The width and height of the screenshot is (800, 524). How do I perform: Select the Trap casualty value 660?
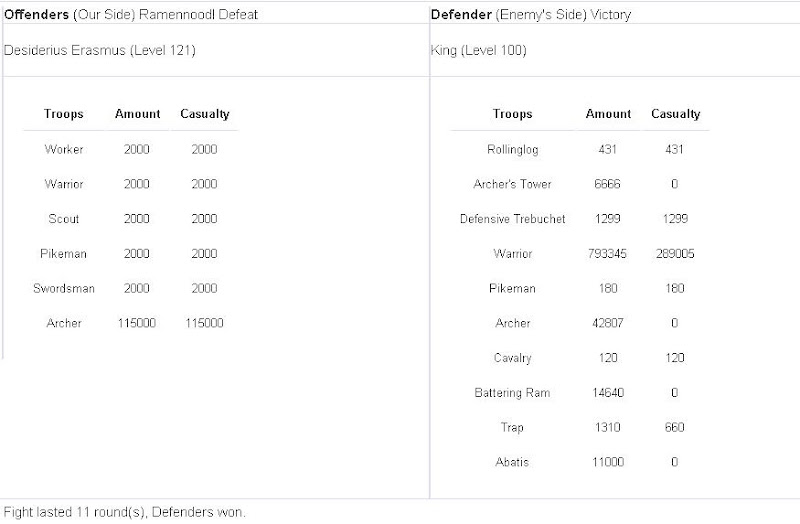[675, 428]
